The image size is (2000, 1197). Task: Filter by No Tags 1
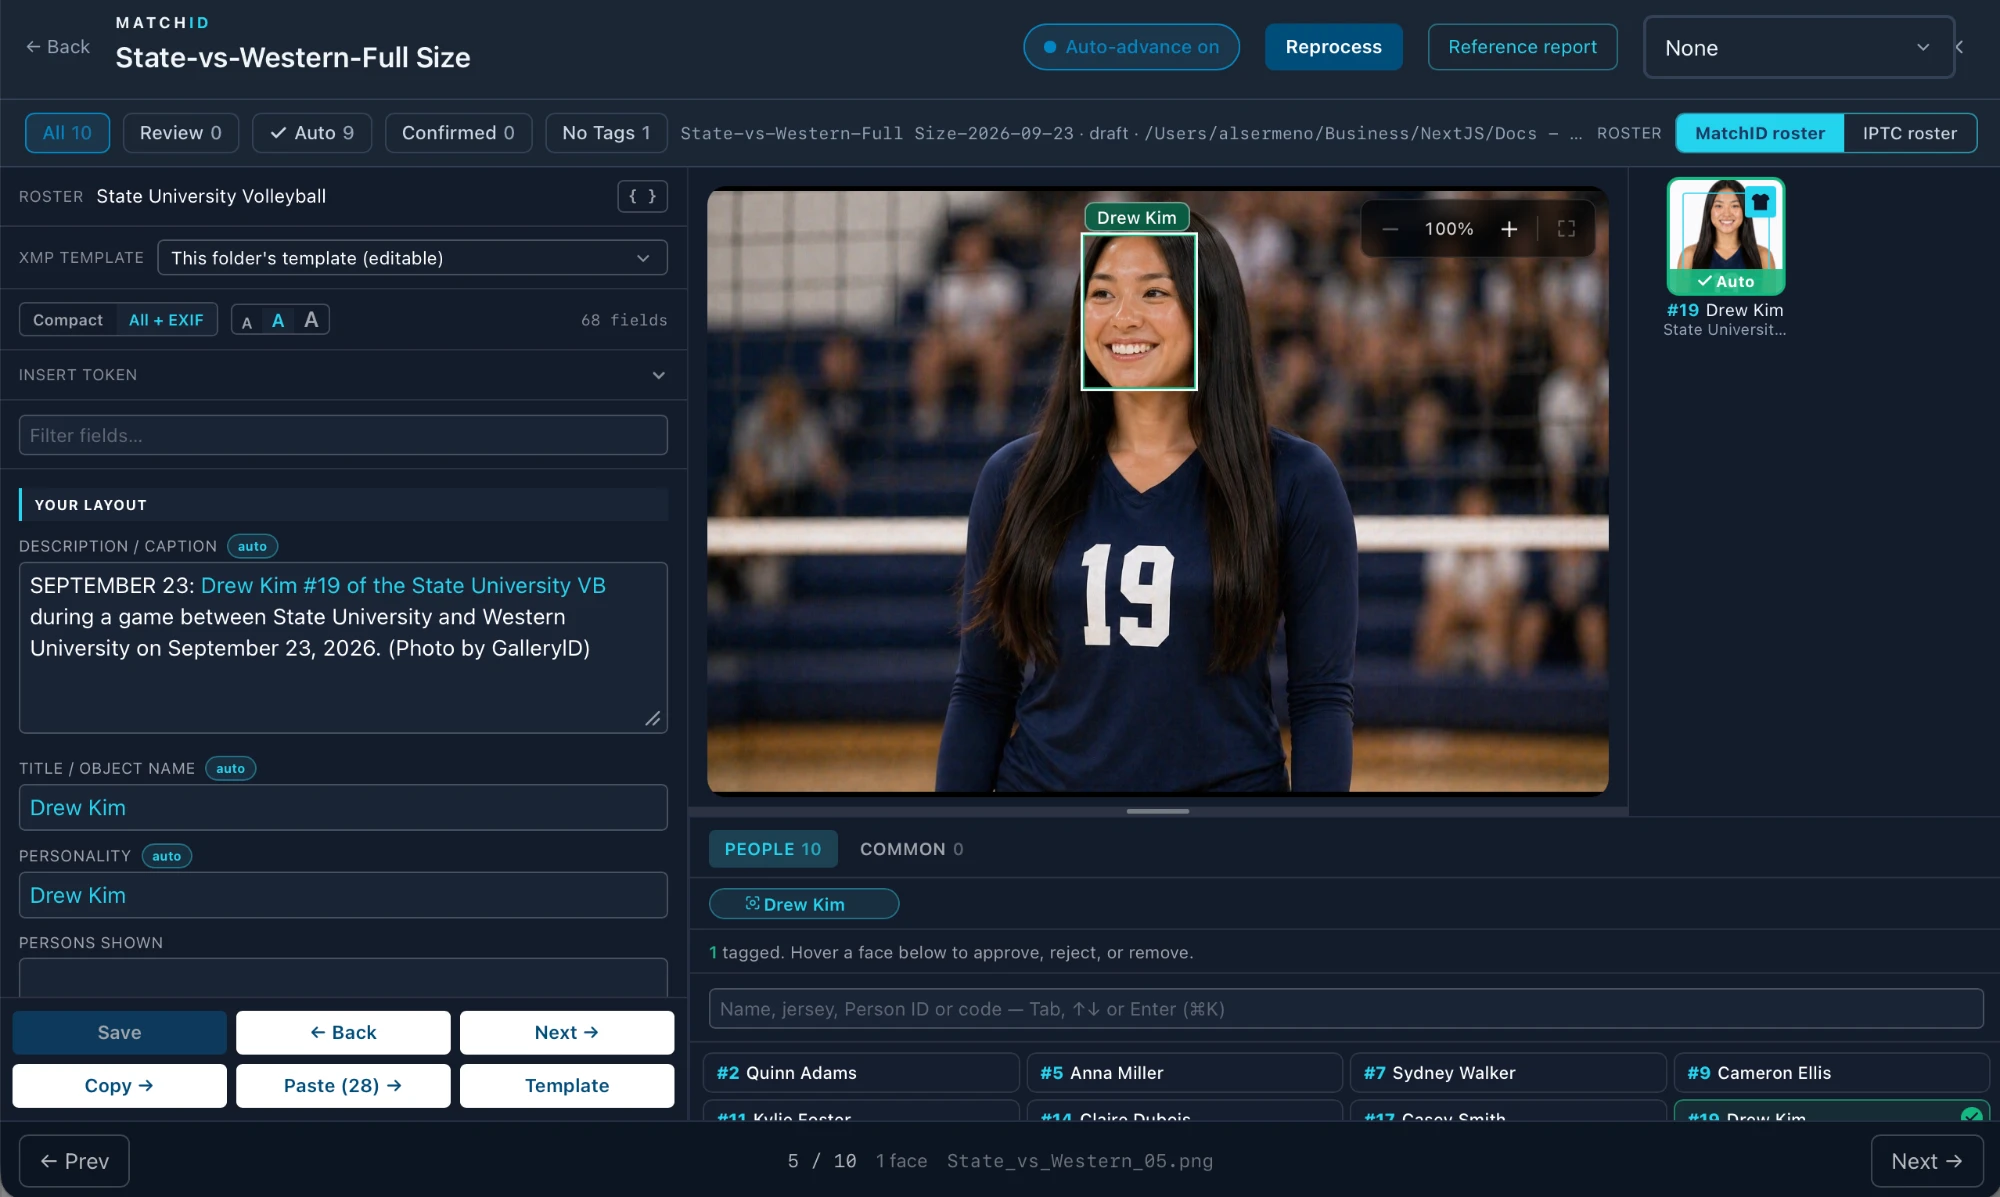pos(606,133)
